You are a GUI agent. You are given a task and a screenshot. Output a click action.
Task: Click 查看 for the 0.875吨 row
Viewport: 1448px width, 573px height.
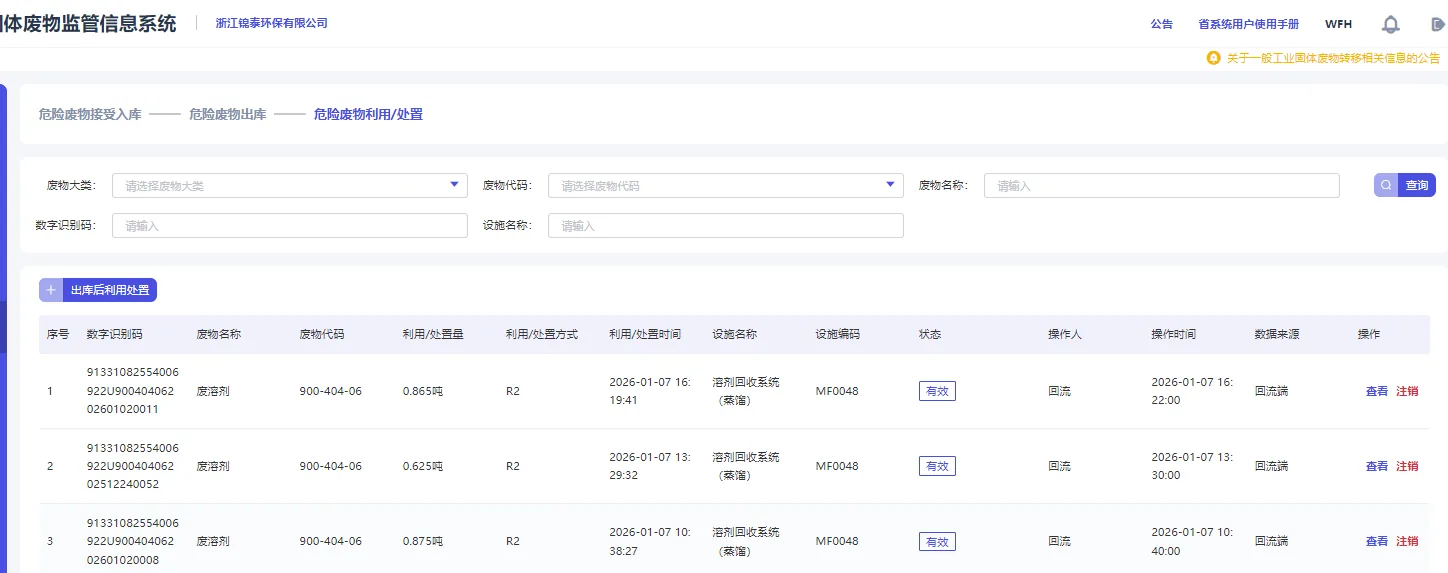click(1377, 541)
